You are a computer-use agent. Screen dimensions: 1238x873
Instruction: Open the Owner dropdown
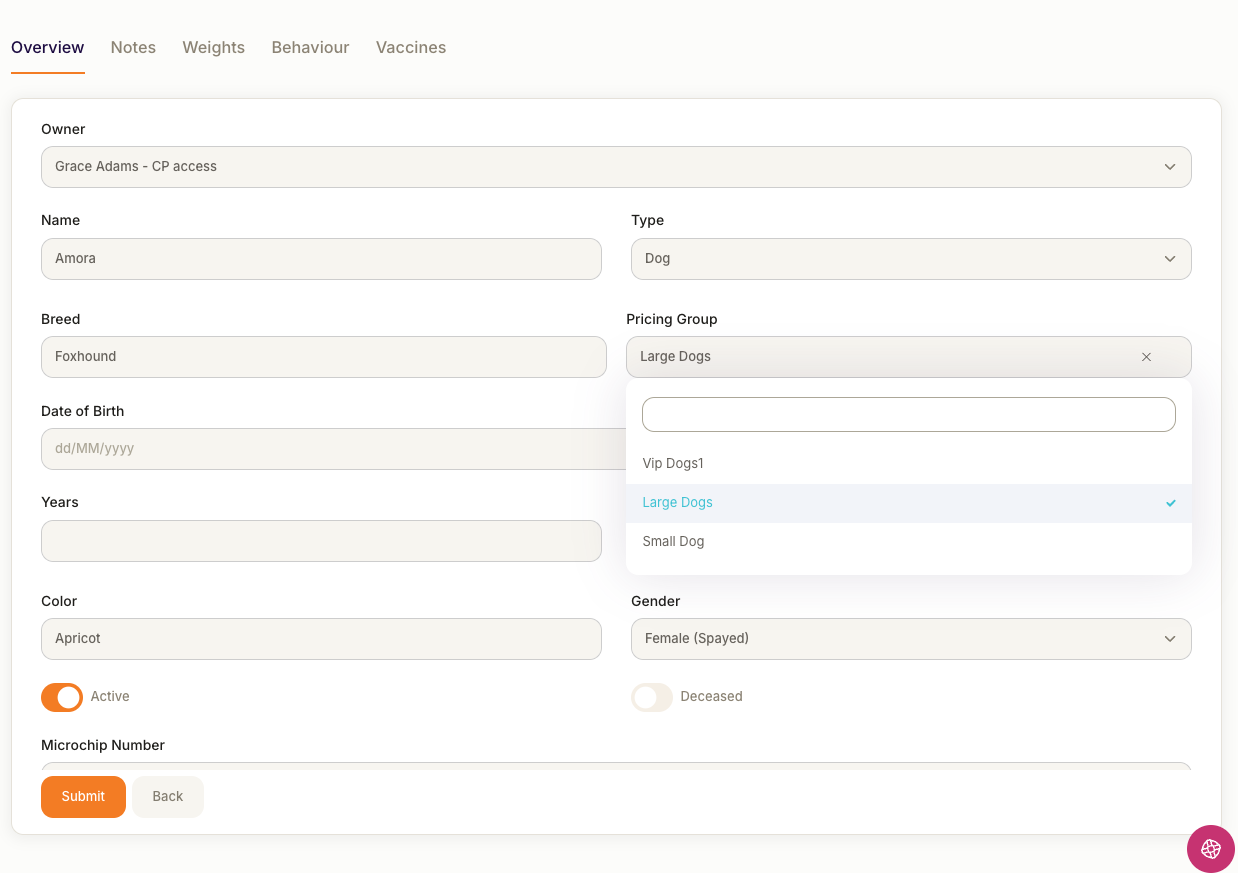point(616,167)
